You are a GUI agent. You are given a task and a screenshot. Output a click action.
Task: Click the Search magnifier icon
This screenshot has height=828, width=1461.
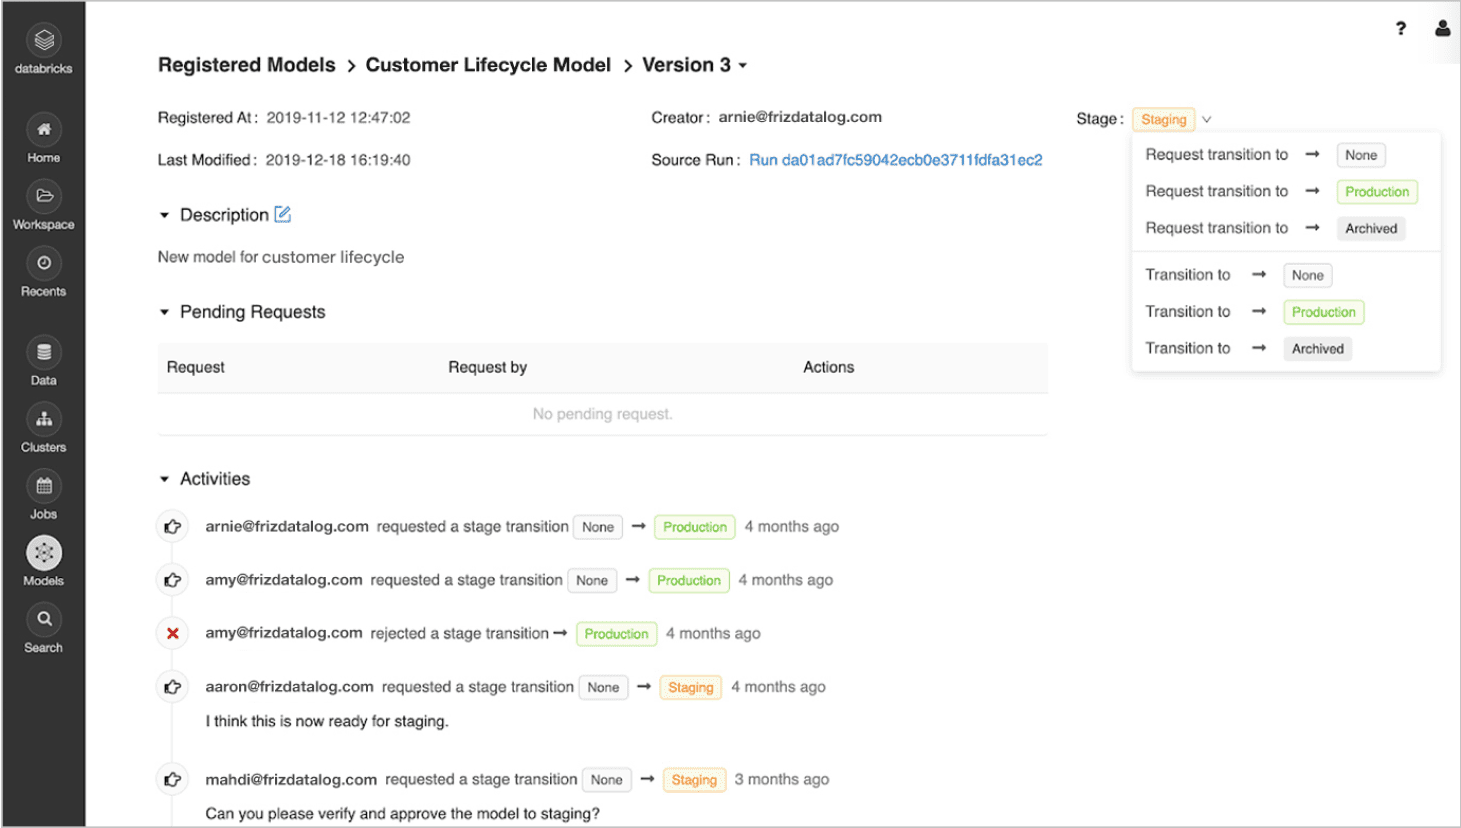pos(44,620)
